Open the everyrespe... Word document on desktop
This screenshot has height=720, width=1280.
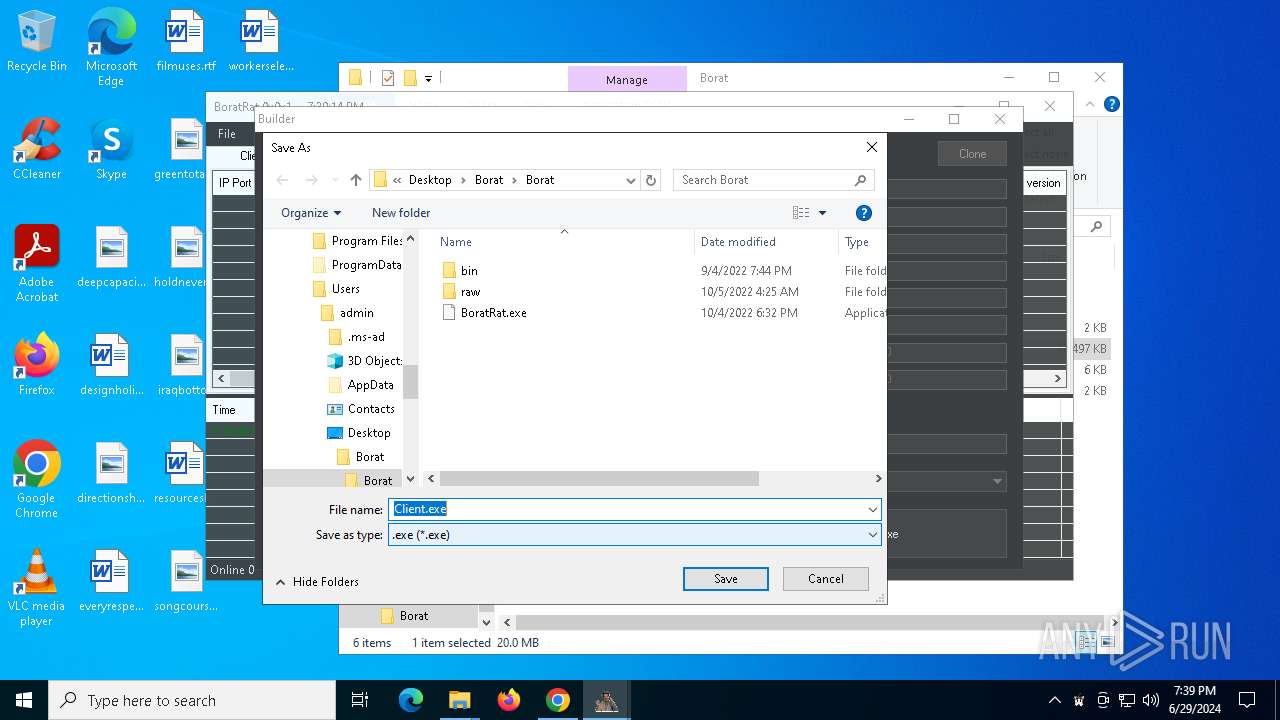111,581
